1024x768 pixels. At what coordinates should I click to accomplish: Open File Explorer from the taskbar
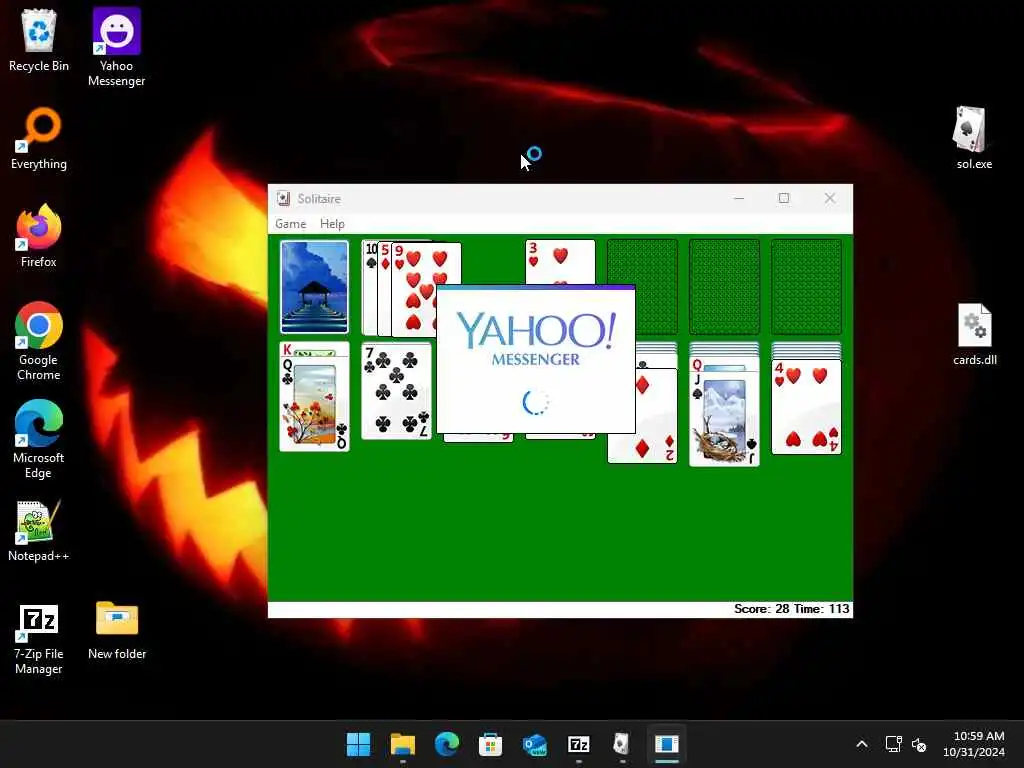(402, 744)
